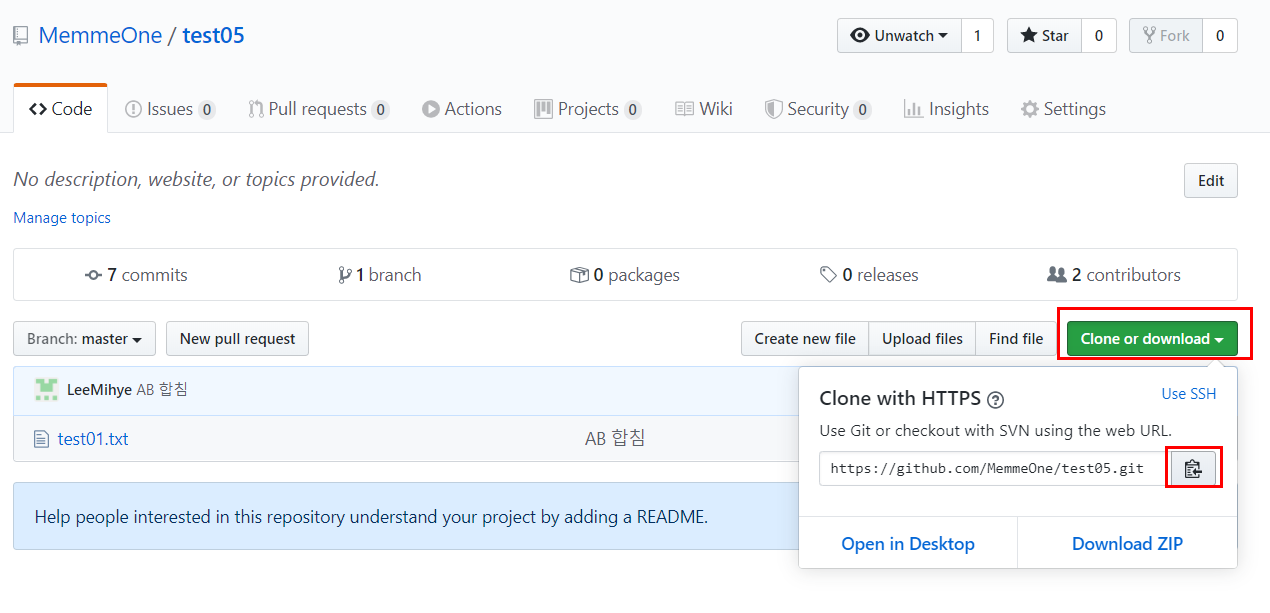Star this repository
This screenshot has width=1270, height=613.
pos(1045,36)
